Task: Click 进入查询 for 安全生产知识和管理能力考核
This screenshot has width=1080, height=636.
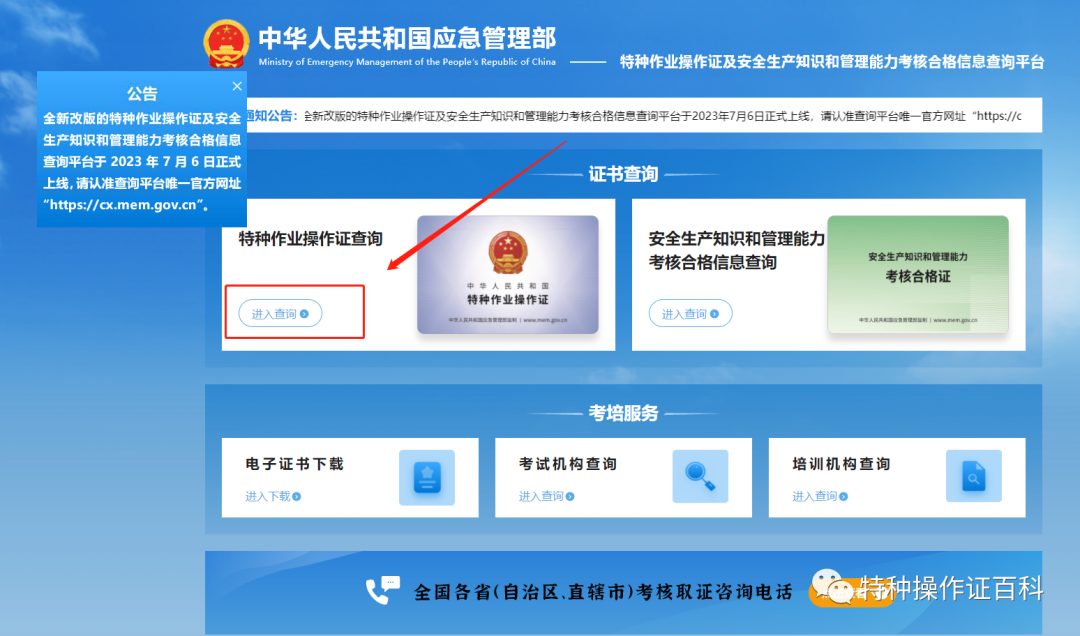Action: click(x=690, y=313)
